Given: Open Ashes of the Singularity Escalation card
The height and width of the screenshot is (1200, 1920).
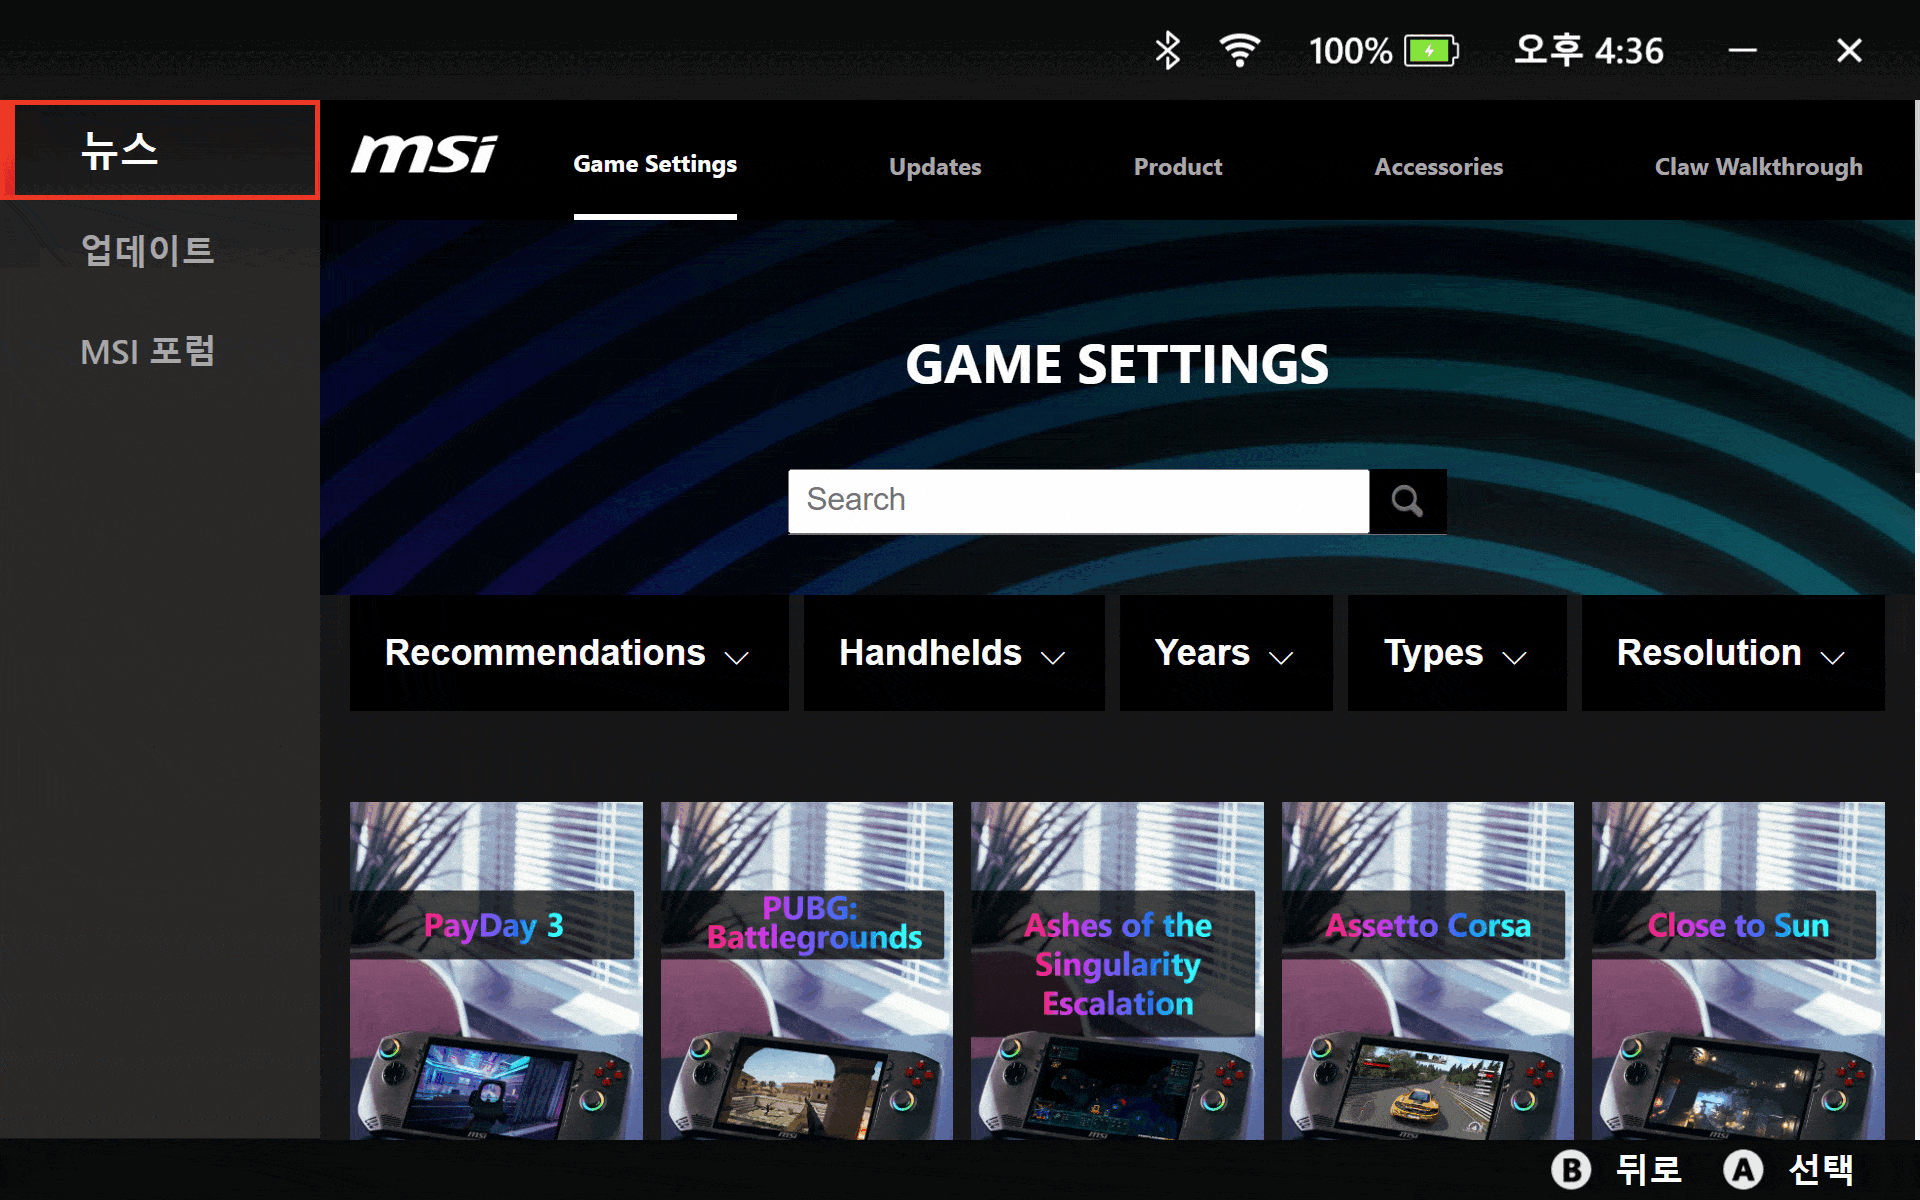Looking at the screenshot, I should pos(1117,970).
